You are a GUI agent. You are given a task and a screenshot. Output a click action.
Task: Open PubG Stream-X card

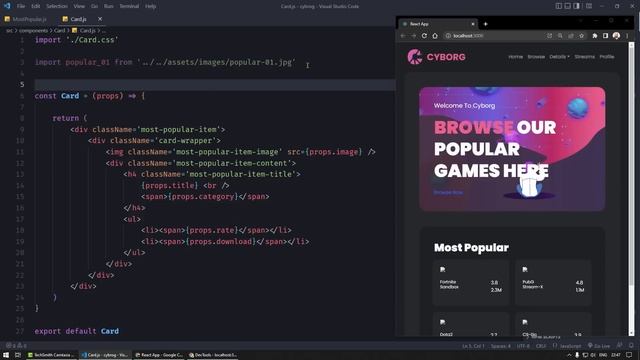click(x=553, y=282)
